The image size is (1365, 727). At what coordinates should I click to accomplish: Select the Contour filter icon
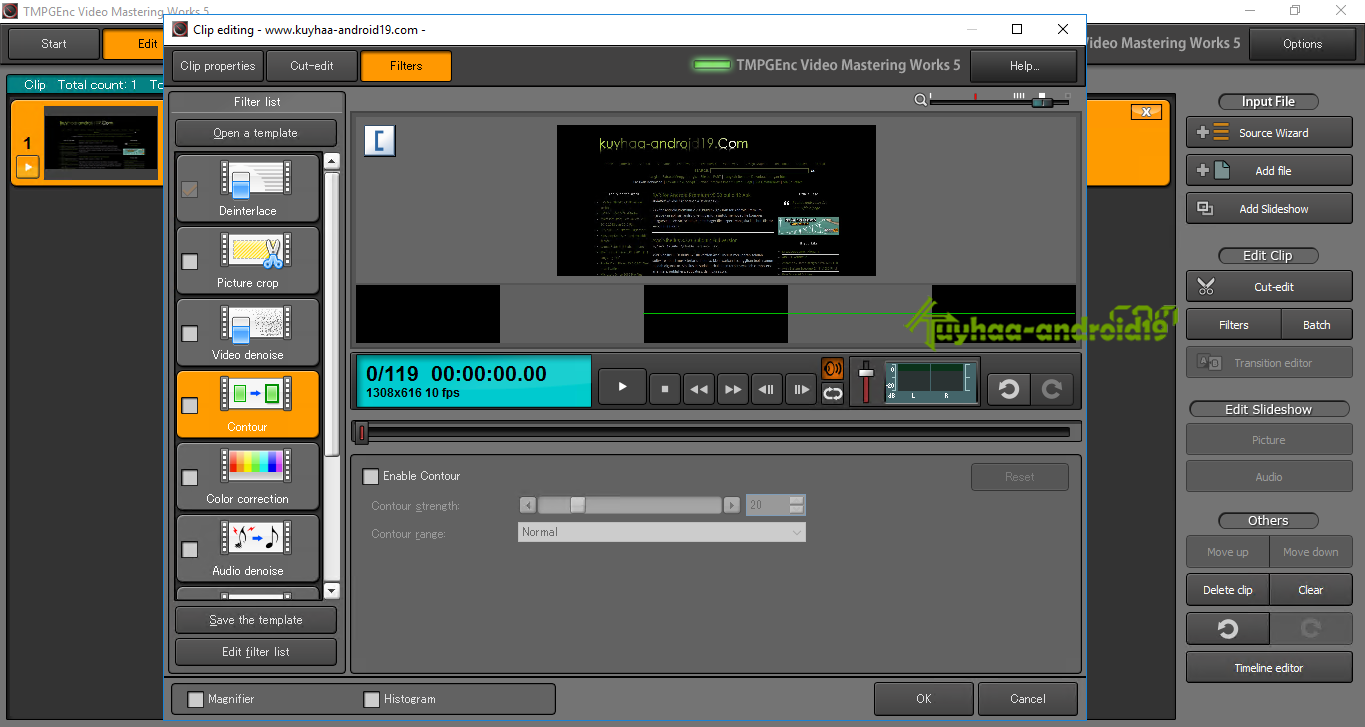256,397
